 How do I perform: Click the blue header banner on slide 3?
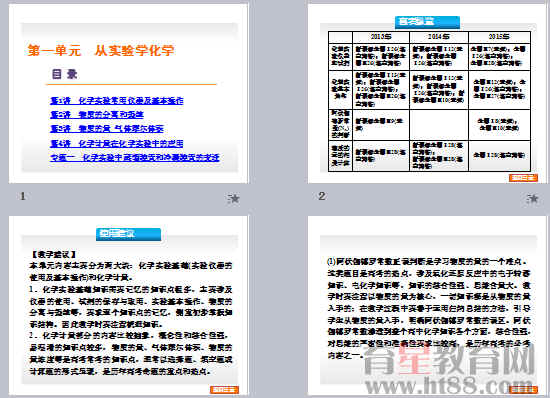pos(128,234)
